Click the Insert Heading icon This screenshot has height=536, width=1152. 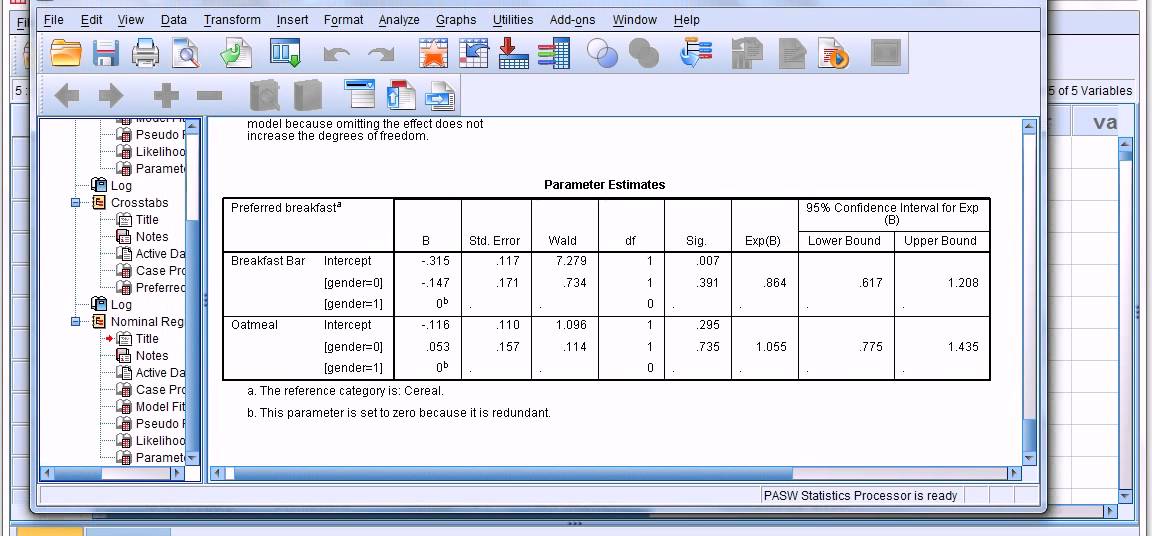pos(359,95)
